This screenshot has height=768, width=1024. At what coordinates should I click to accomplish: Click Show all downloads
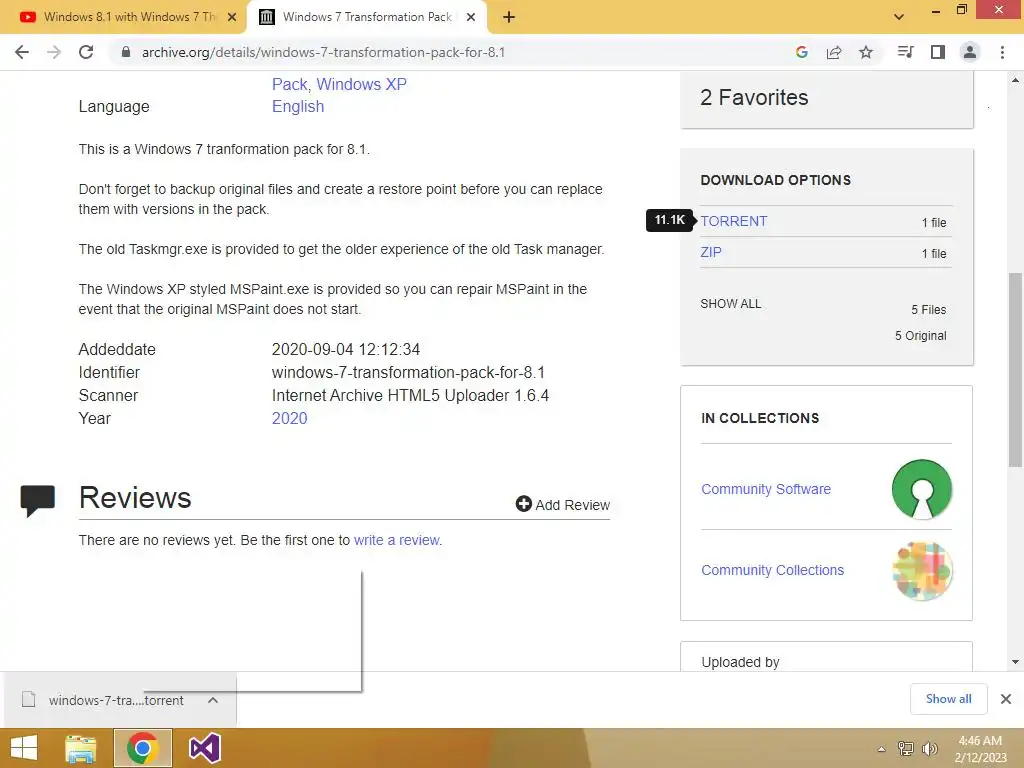948,699
